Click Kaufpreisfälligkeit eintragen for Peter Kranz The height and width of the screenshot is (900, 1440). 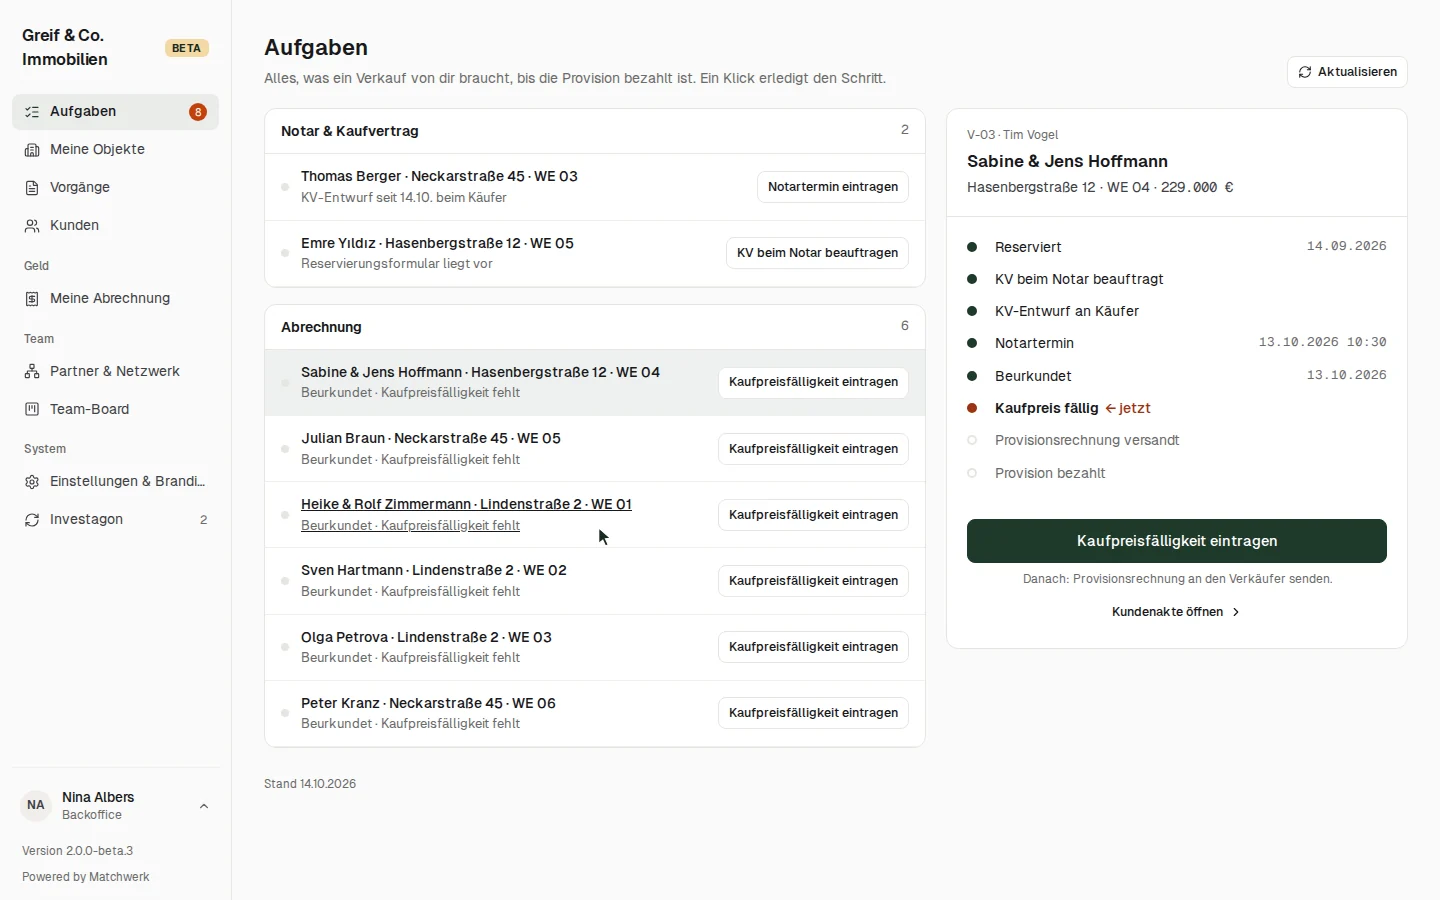(x=813, y=713)
